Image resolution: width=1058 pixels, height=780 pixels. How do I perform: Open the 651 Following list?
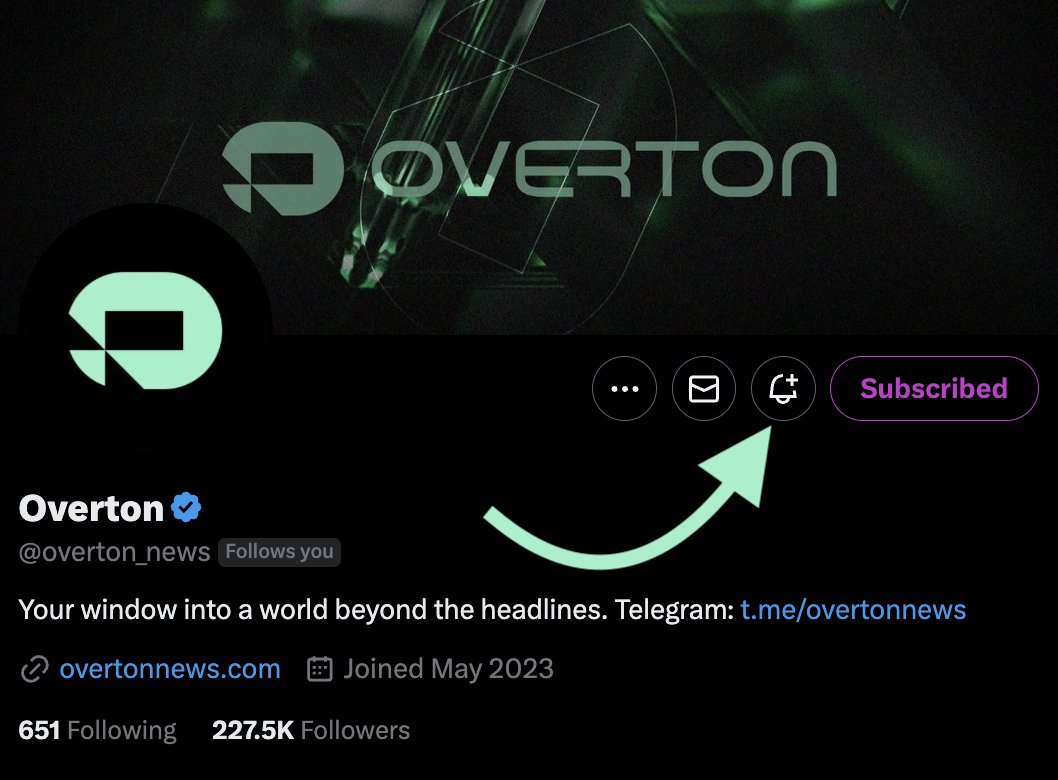pyautogui.click(x=97, y=730)
